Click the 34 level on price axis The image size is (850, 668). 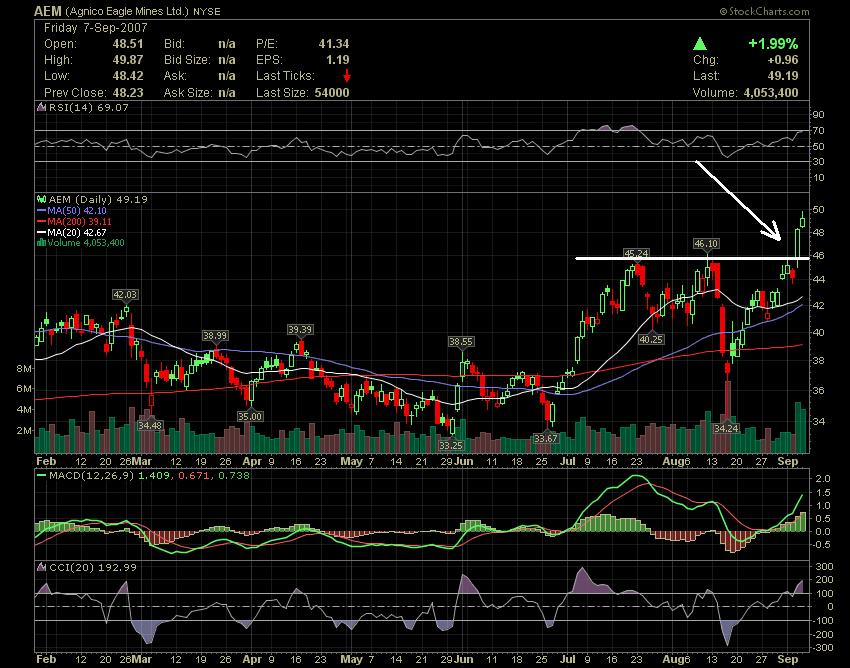[819, 421]
